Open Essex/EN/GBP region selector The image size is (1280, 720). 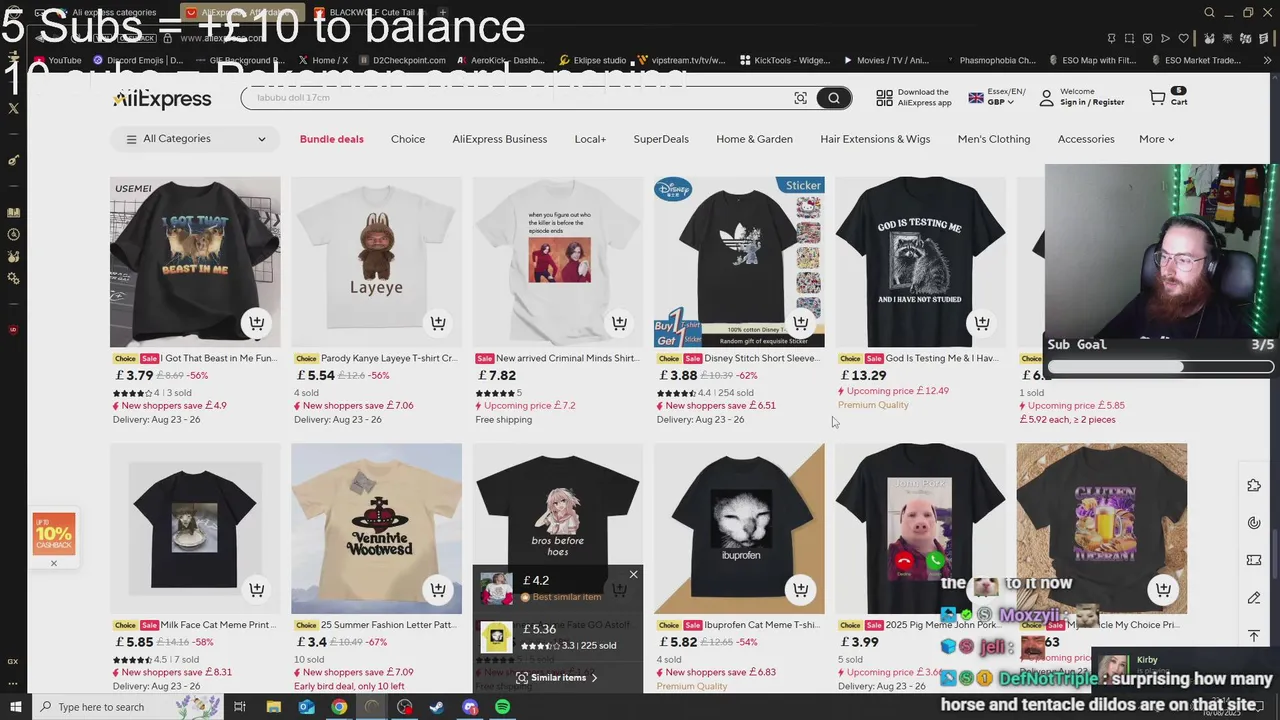pyautogui.click(x=997, y=97)
